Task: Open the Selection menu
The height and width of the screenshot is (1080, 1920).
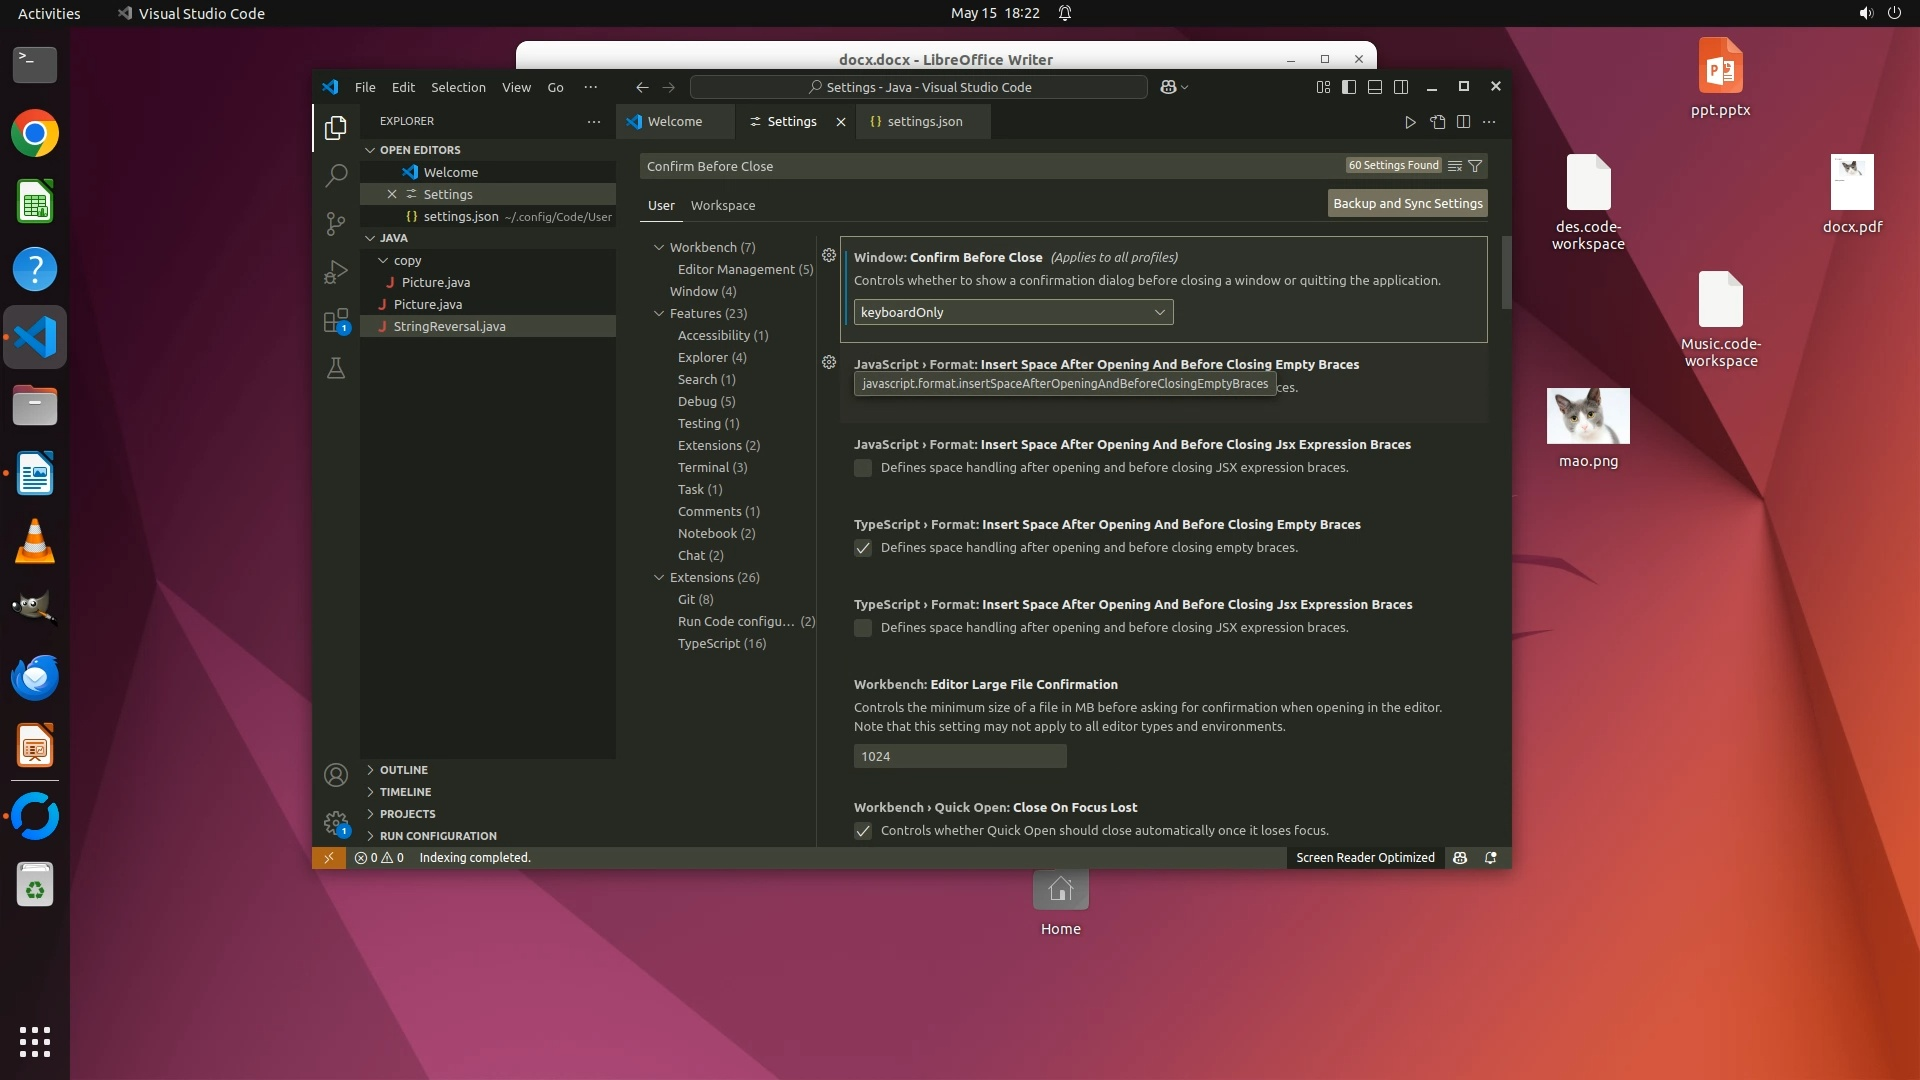Action: [x=458, y=87]
